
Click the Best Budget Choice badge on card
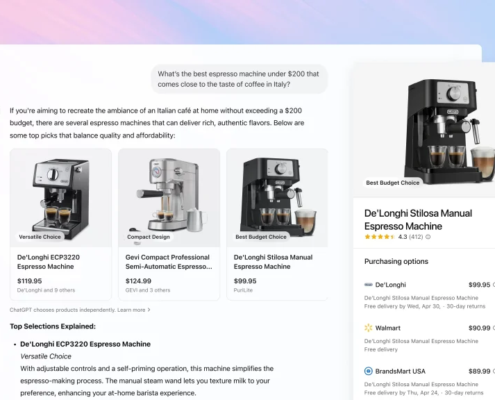click(261, 237)
